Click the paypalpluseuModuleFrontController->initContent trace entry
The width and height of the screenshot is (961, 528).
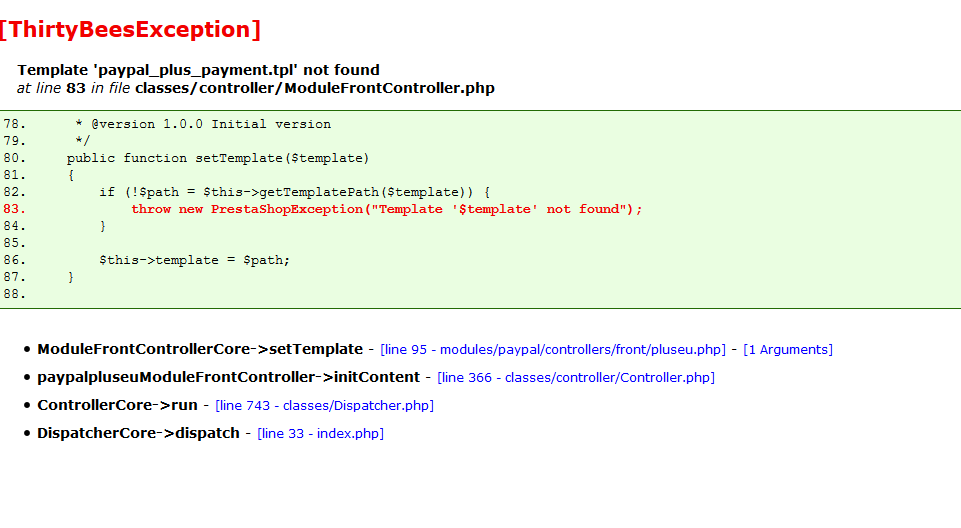pyautogui.click(x=228, y=378)
